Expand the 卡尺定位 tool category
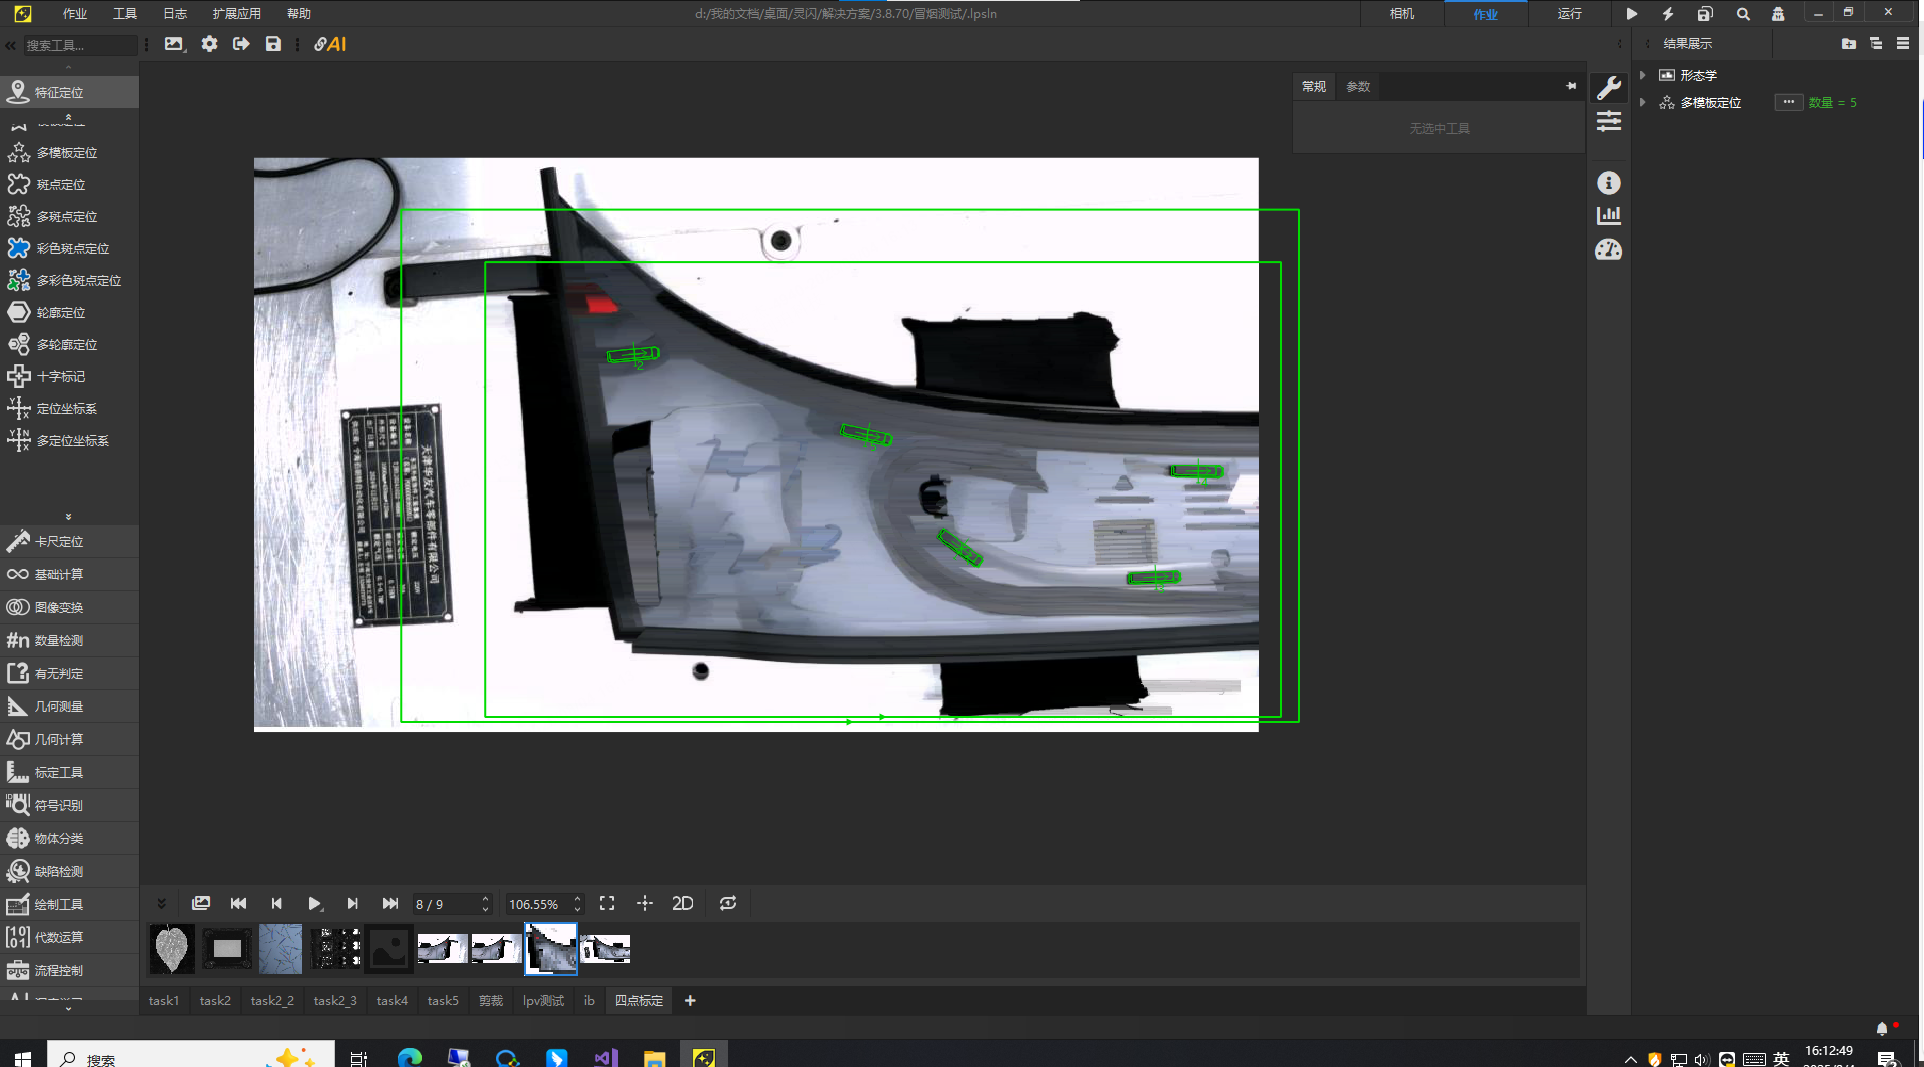This screenshot has width=1924, height=1067. tap(60, 542)
